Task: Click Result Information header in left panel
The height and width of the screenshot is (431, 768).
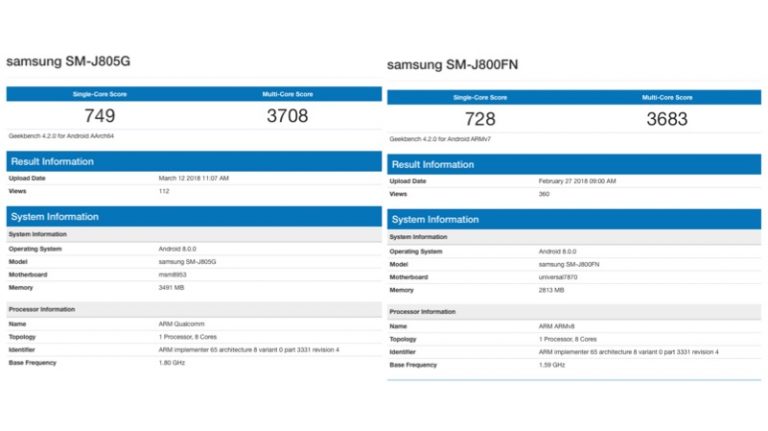Action: [x=54, y=160]
